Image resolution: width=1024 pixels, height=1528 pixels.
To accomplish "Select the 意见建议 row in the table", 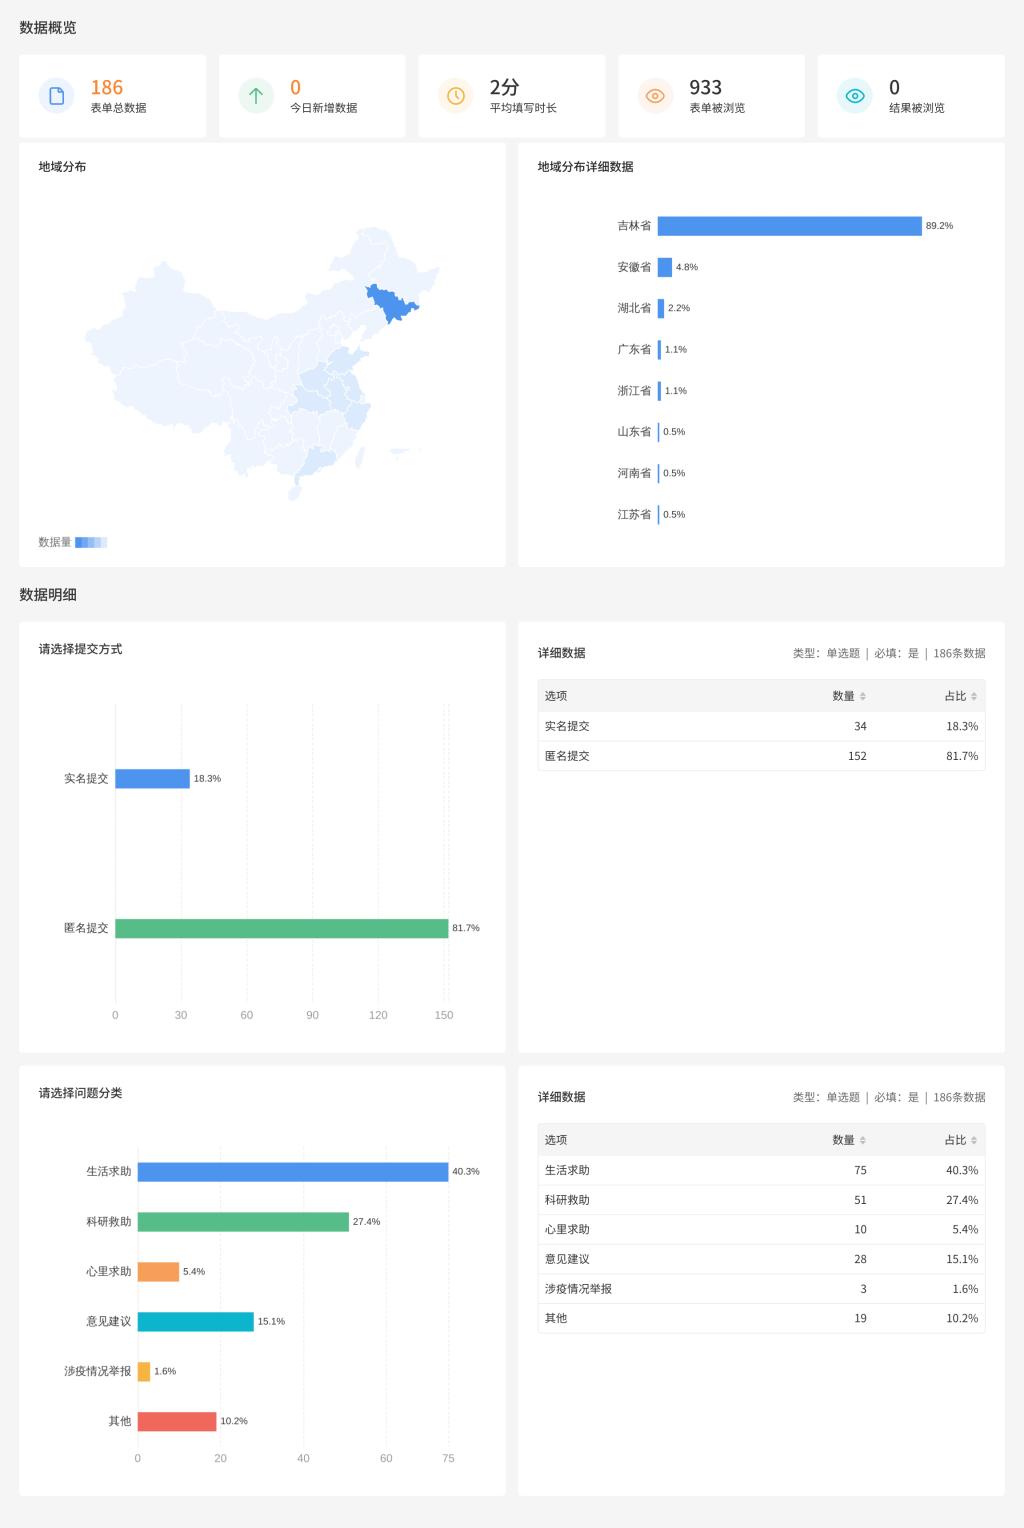I will [x=761, y=1259].
